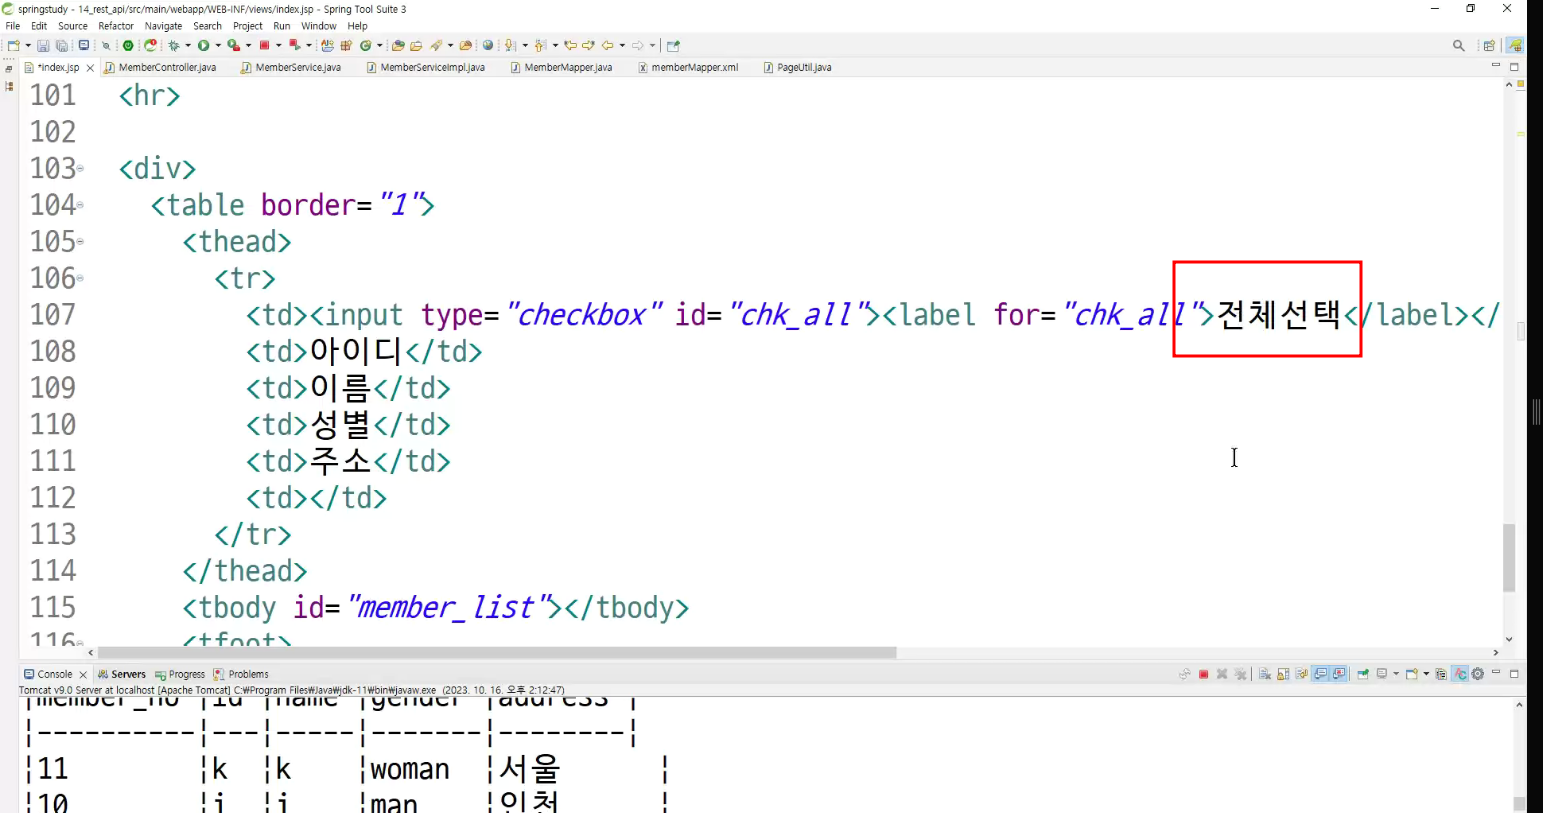Viewport: 1543px width, 813px height.
Task: Go to Next Annotation arrow icon
Action: pos(510,46)
